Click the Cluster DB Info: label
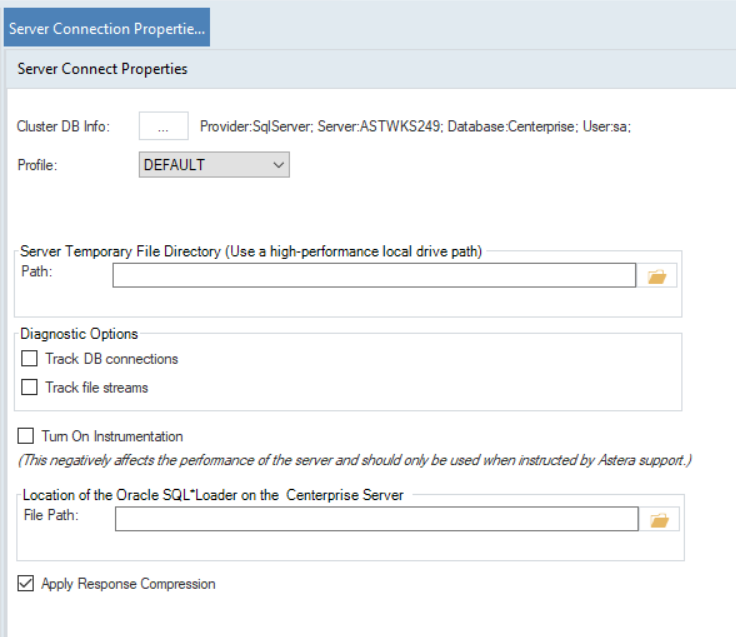This screenshot has width=736, height=637. (x=62, y=127)
